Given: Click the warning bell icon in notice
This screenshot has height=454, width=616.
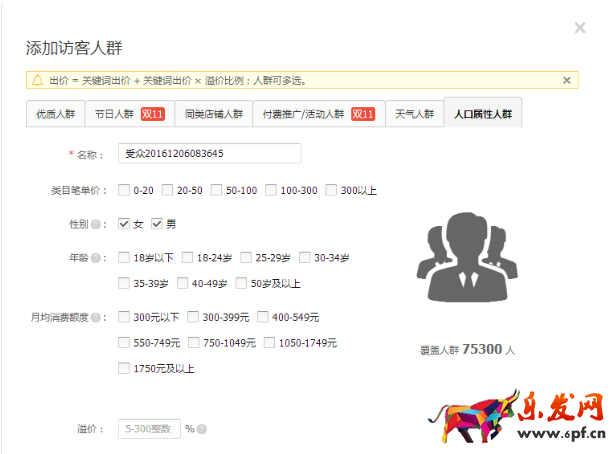Looking at the screenshot, I should (37, 80).
